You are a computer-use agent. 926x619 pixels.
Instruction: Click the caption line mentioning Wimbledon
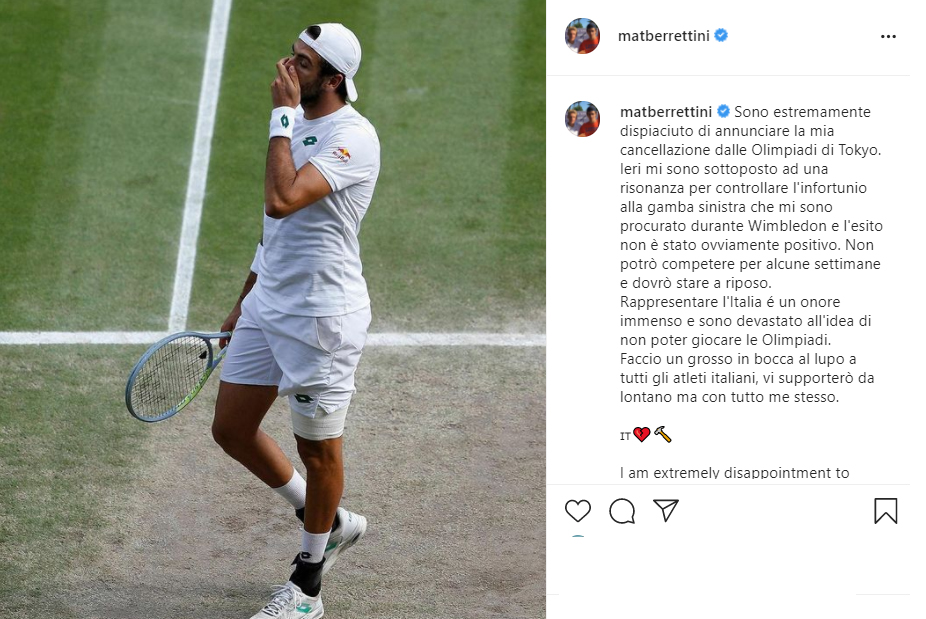tap(751, 226)
